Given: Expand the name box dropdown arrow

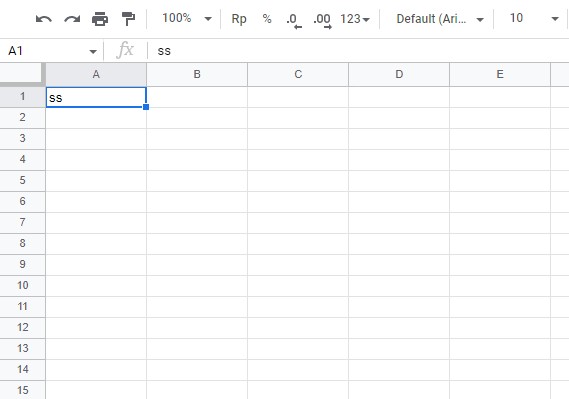Looking at the screenshot, I should coord(93,52).
